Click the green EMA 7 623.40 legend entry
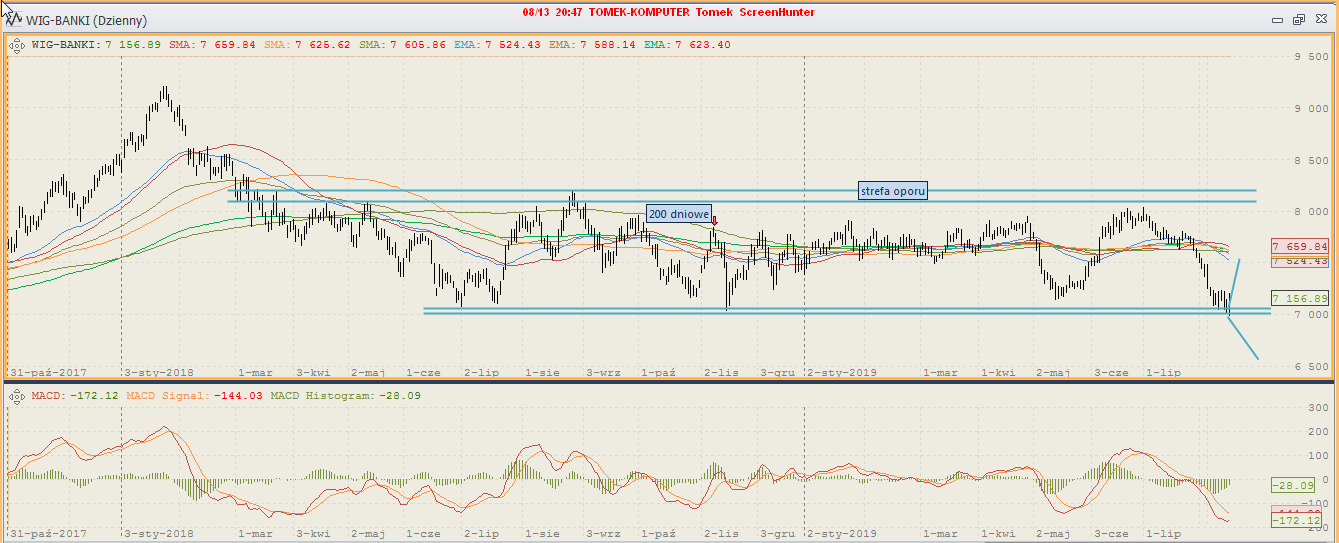The image size is (1339, 543). point(687,45)
